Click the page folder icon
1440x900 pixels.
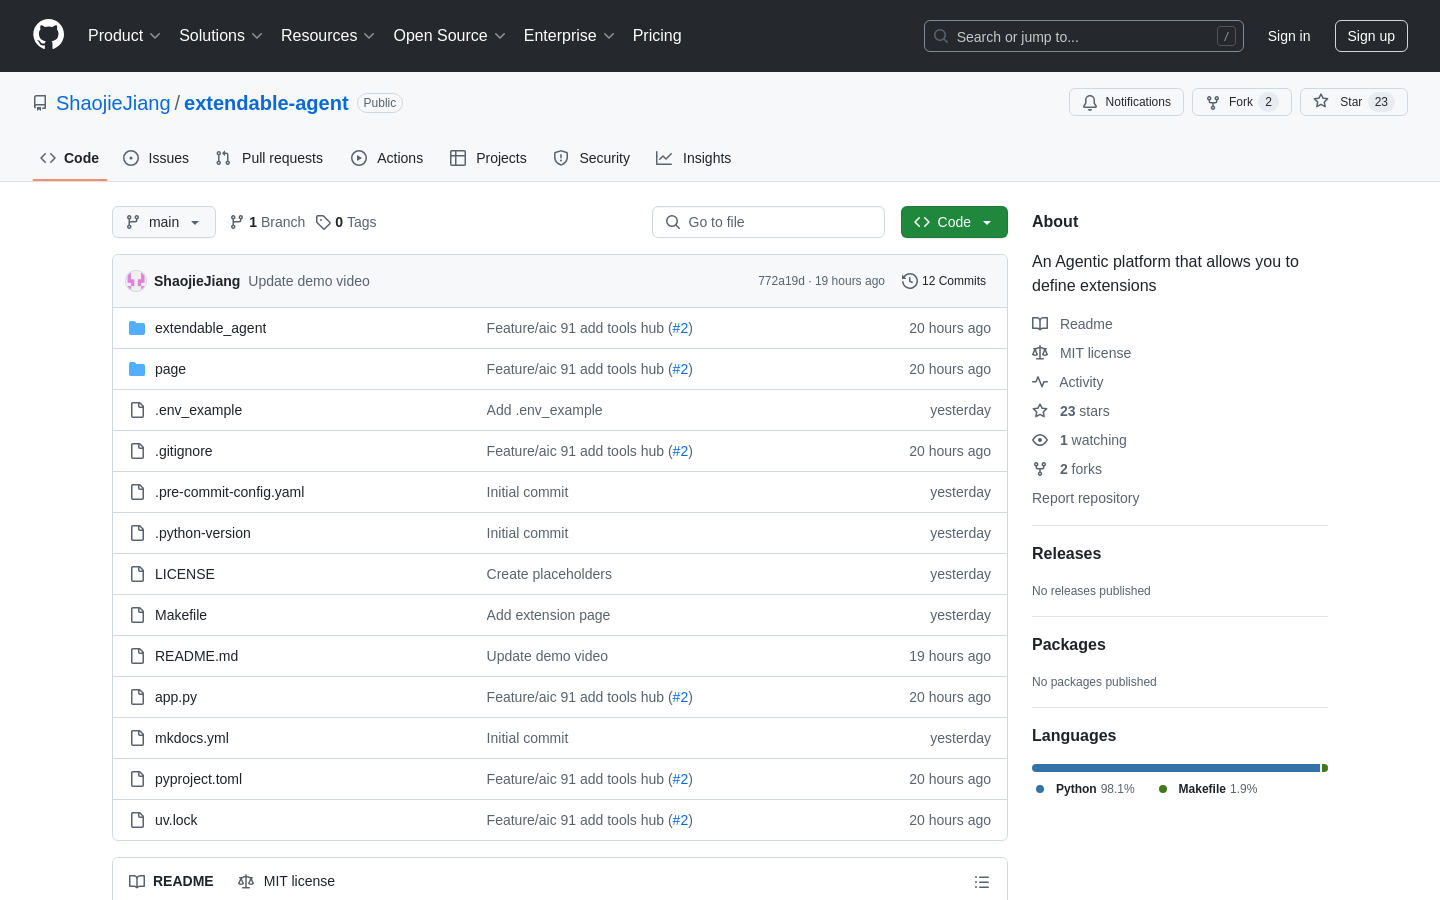coord(137,369)
